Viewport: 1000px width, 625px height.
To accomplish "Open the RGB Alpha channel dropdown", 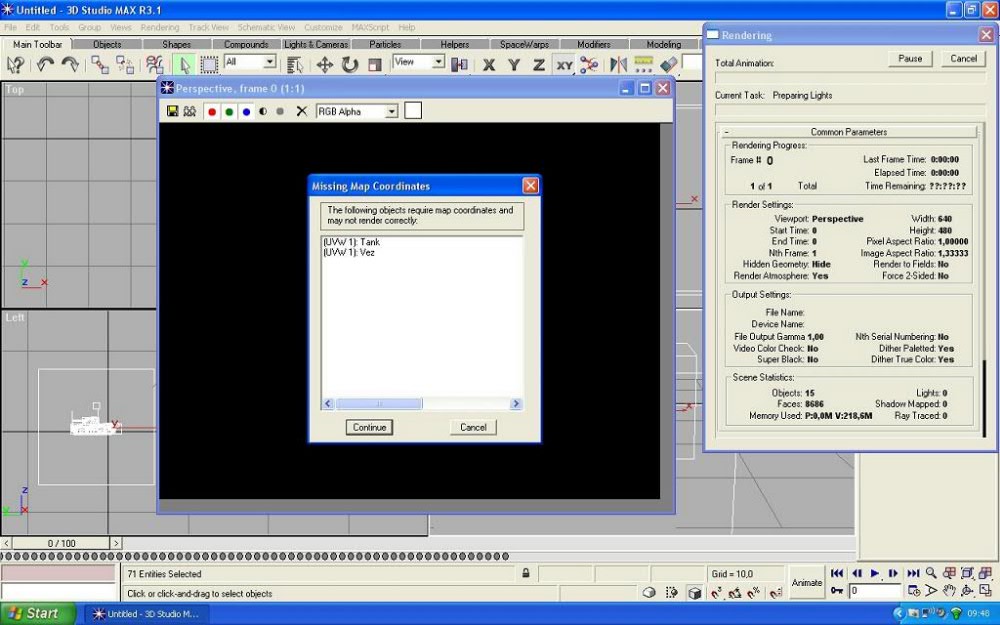I will click(357, 111).
